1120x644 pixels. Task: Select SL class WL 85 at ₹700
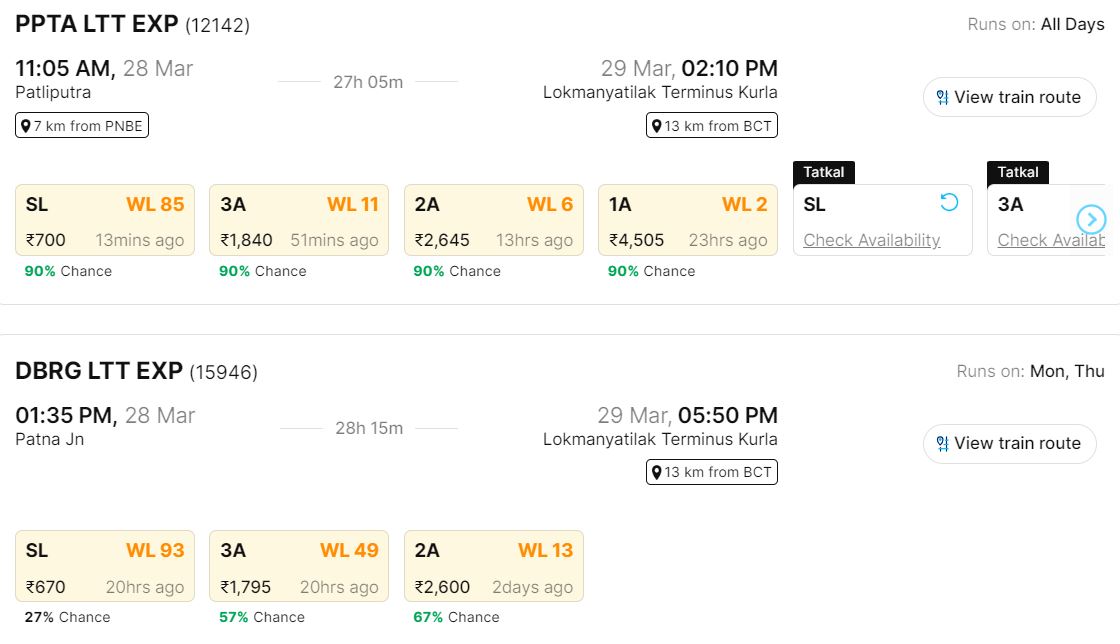tap(105, 220)
